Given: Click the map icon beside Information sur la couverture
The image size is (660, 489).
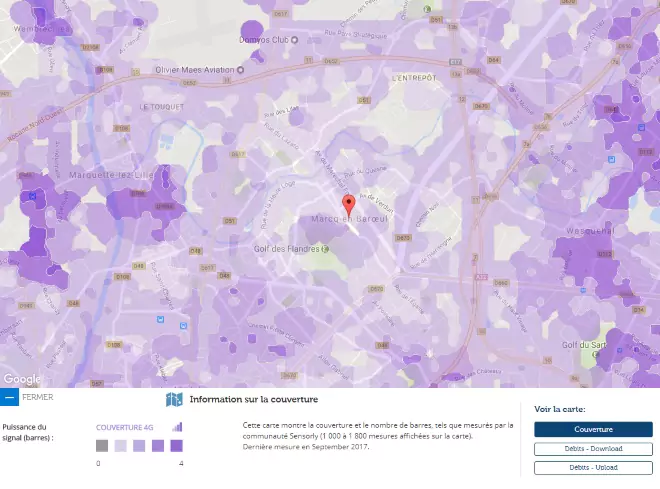Looking at the screenshot, I should click(174, 399).
